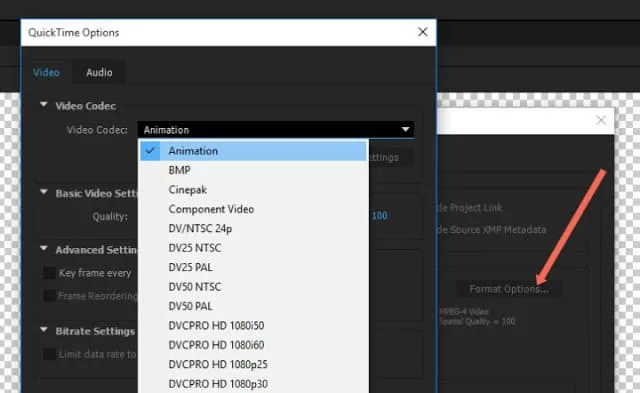Click the Quality field label
This screenshot has width=640, height=393.
(110, 216)
